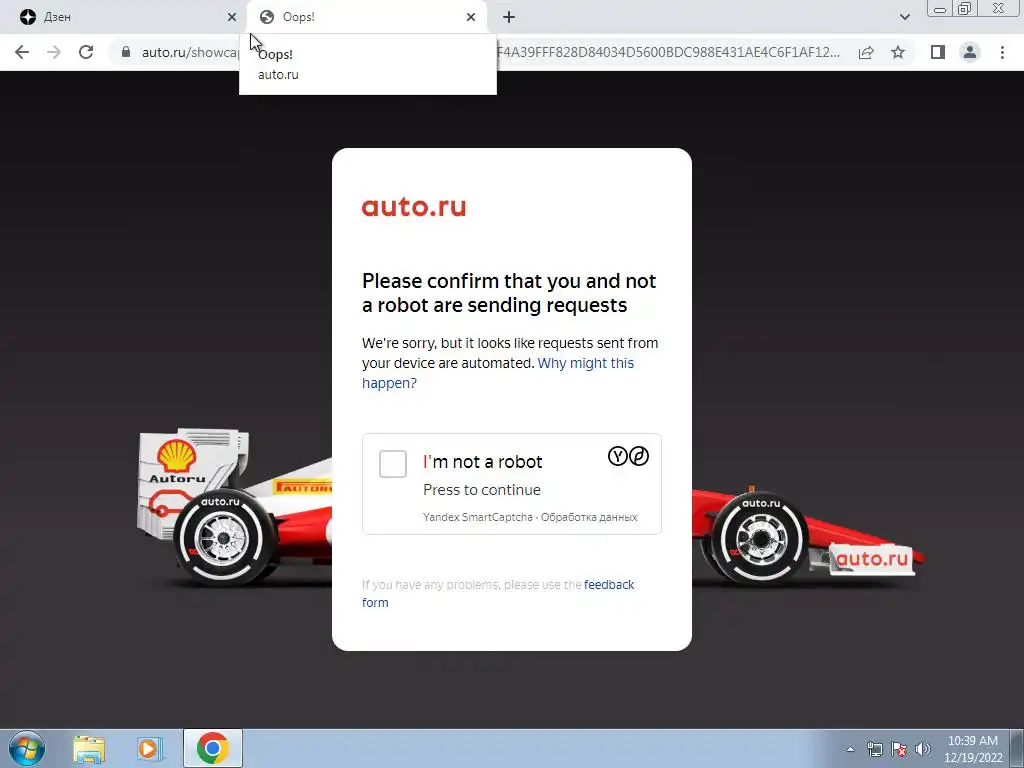
Task: Open the side panel icon
Action: 938,52
